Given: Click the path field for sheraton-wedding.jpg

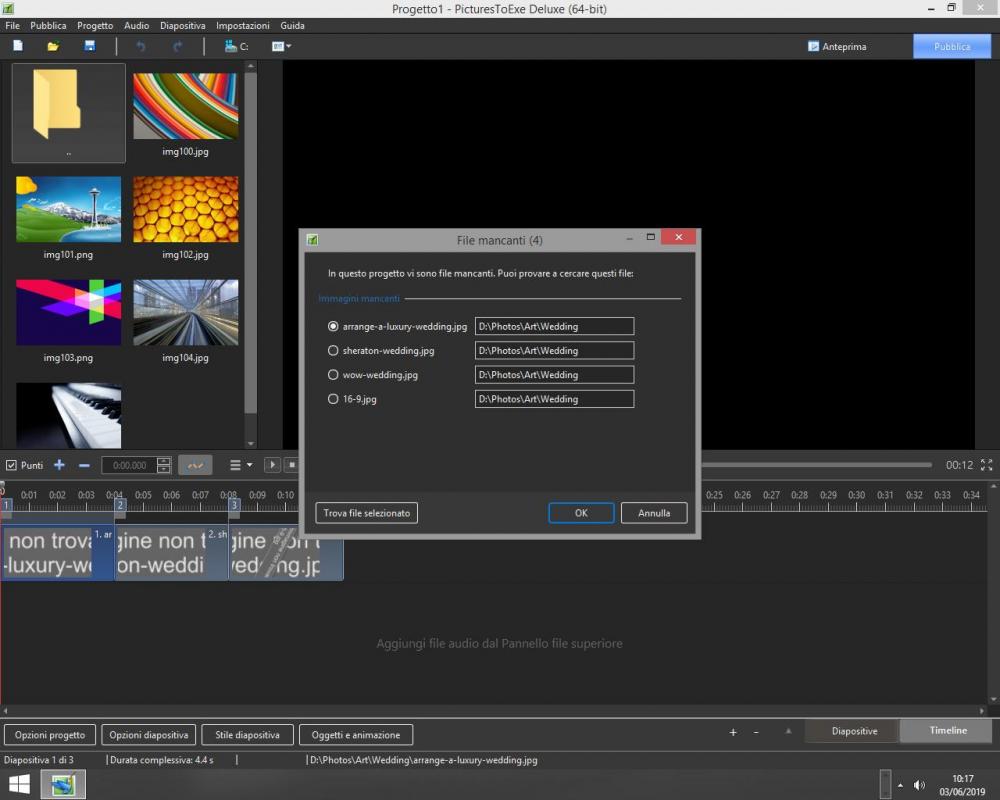Looking at the screenshot, I should (x=554, y=350).
